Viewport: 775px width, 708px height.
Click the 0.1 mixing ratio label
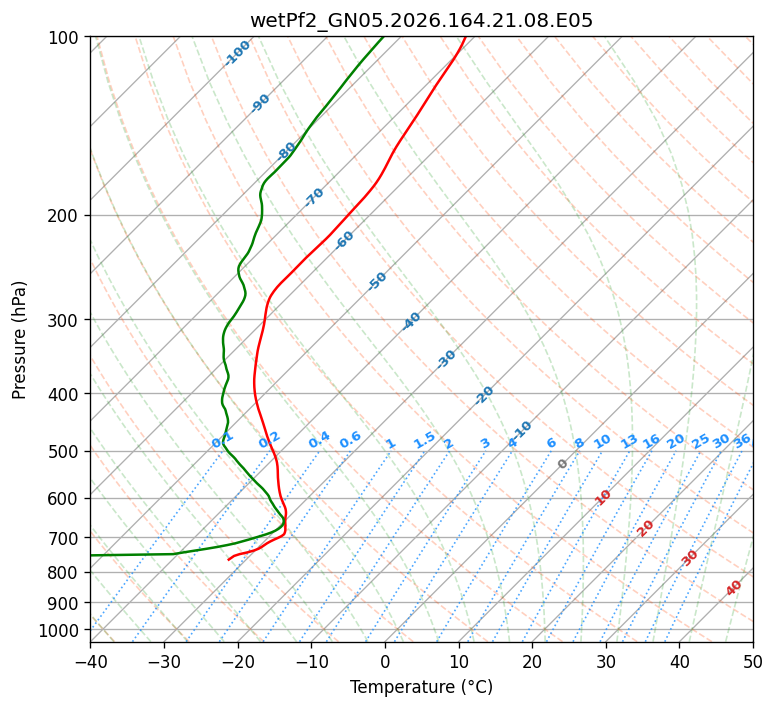(x=222, y=440)
